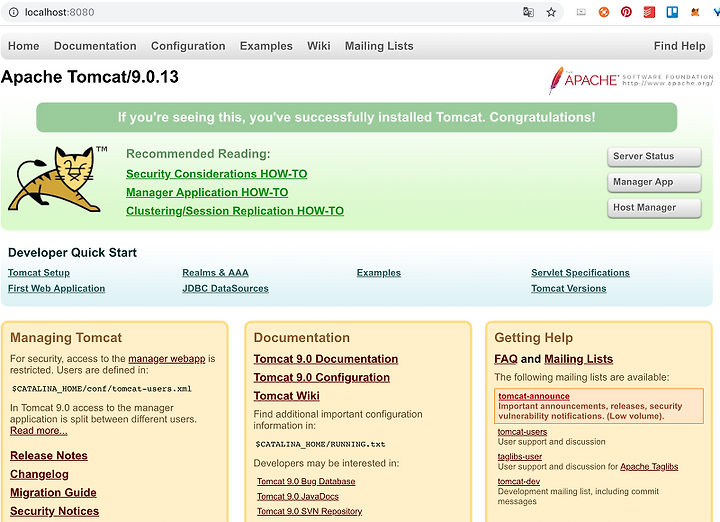Click the FAQ link under Getting Help

coord(506,359)
